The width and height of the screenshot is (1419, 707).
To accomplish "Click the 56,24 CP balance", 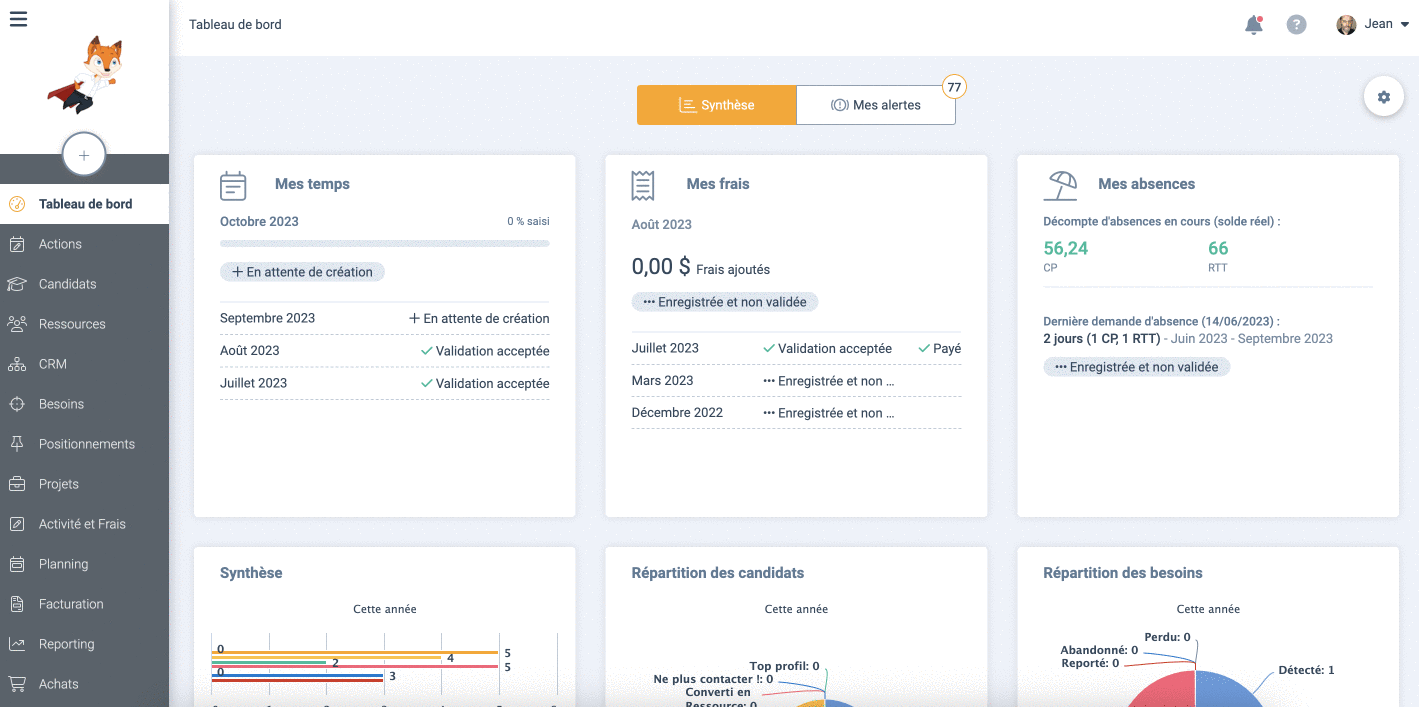I will (x=1066, y=248).
